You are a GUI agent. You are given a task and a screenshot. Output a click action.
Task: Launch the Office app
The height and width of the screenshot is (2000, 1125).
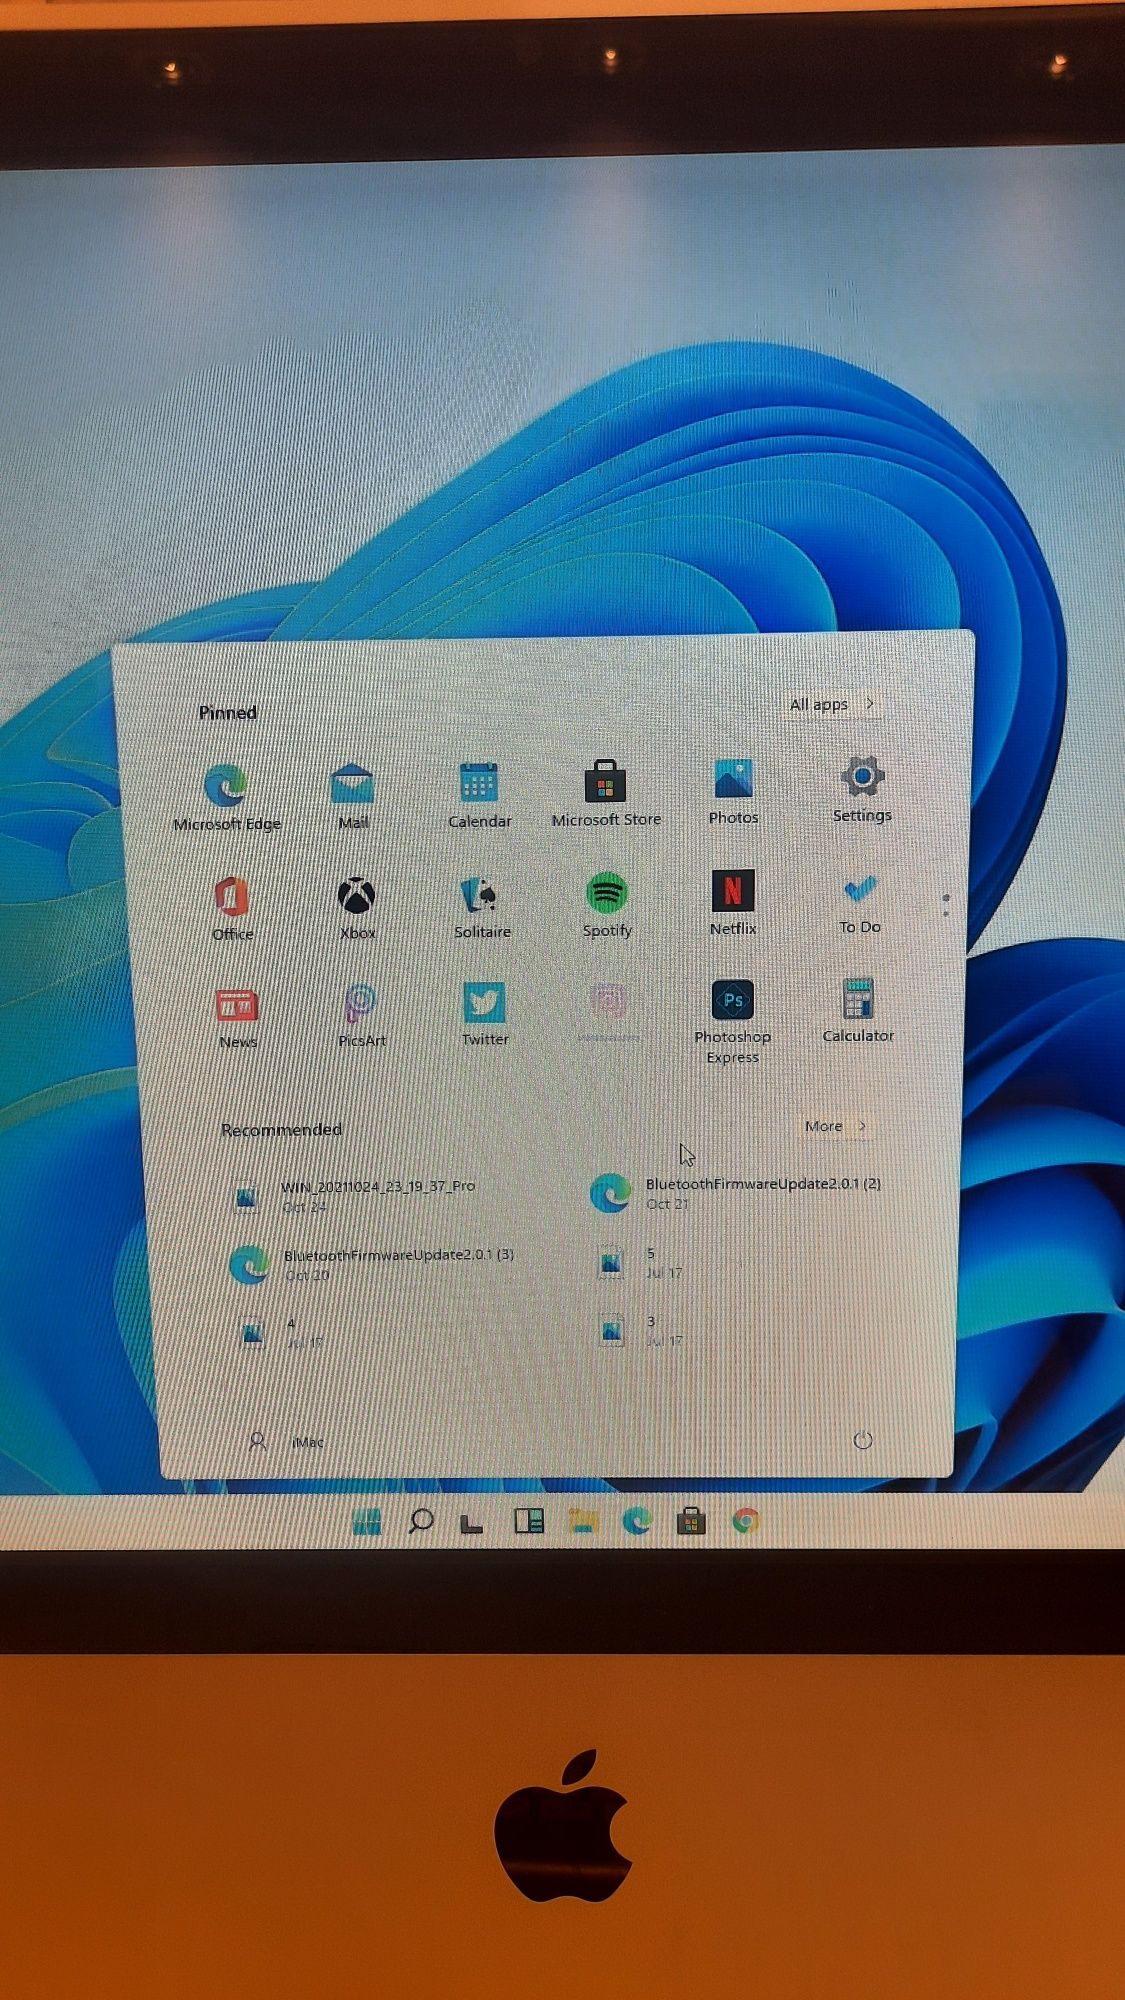coord(232,907)
